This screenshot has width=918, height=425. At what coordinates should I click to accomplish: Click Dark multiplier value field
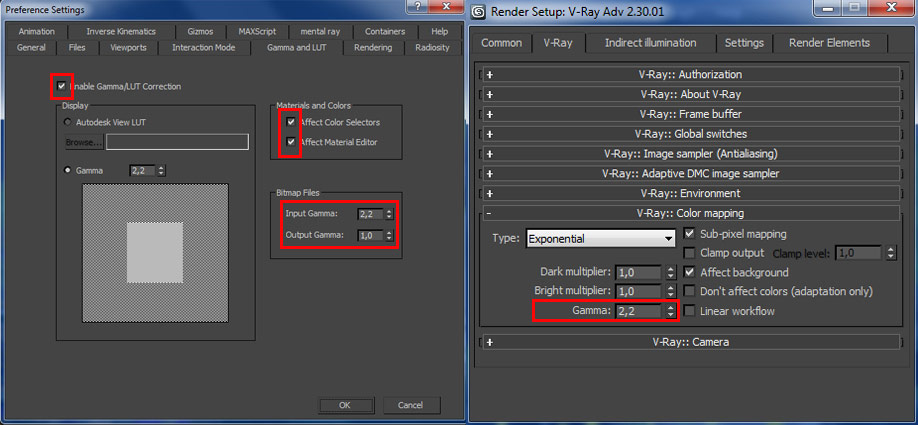639,272
